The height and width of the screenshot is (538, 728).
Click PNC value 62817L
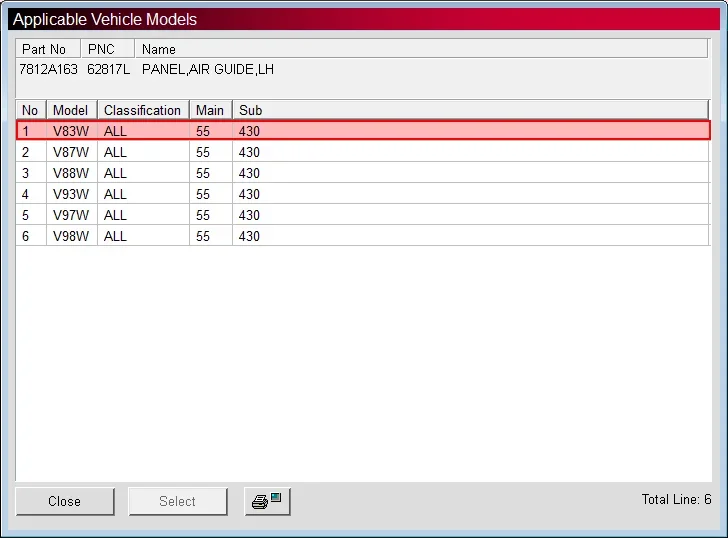[109, 69]
